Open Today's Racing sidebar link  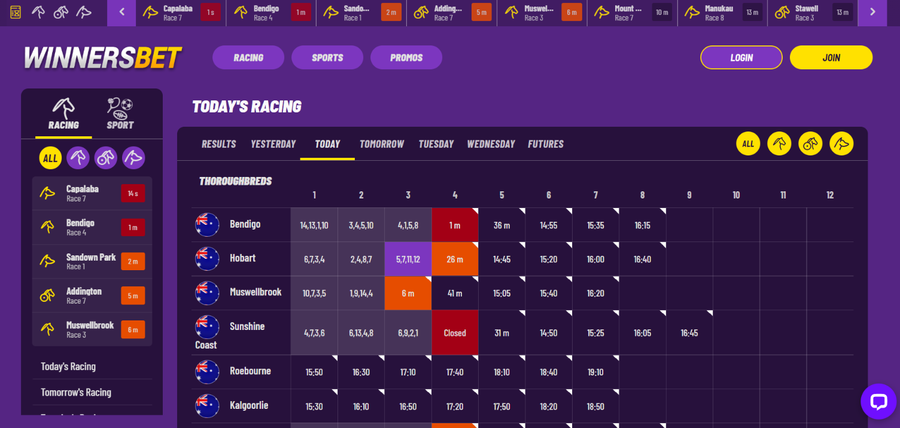click(68, 367)
